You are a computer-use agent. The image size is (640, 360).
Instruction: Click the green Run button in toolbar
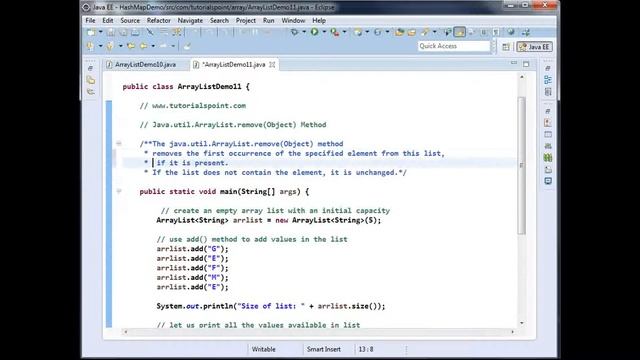pos(315,32)
